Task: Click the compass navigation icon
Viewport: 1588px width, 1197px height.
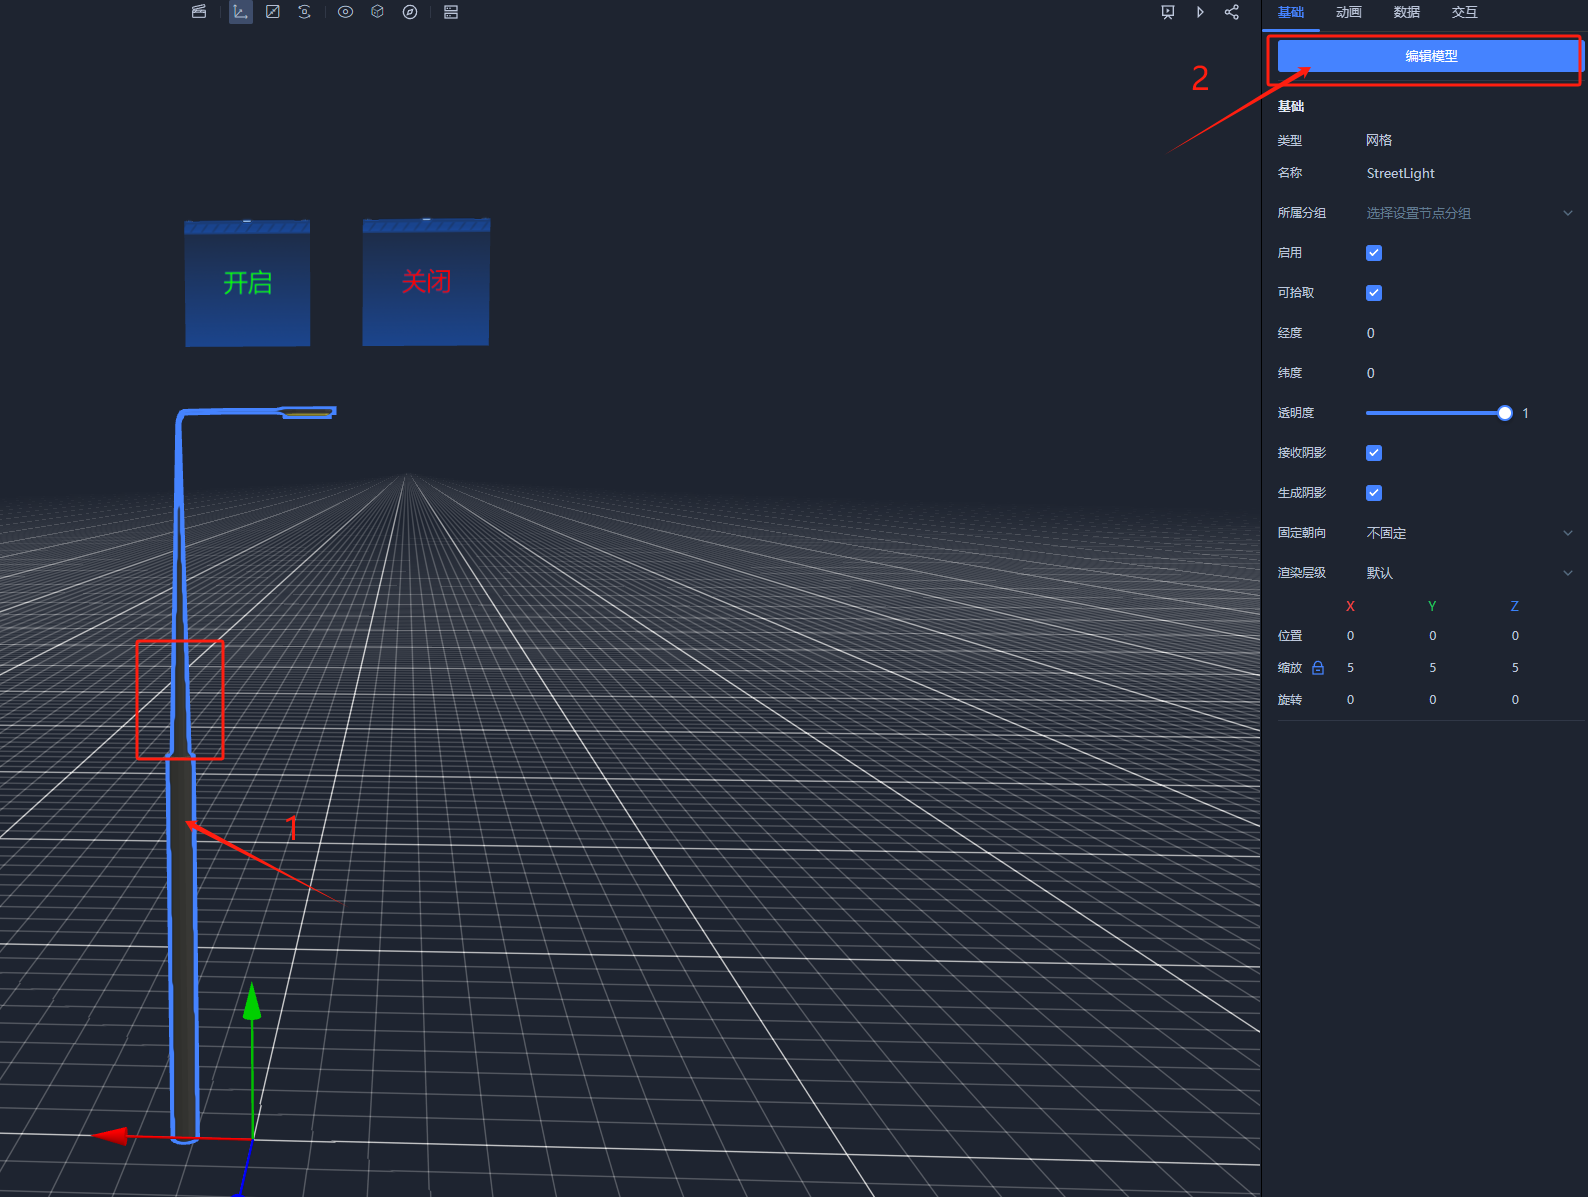Action: [x=410, y=12]
